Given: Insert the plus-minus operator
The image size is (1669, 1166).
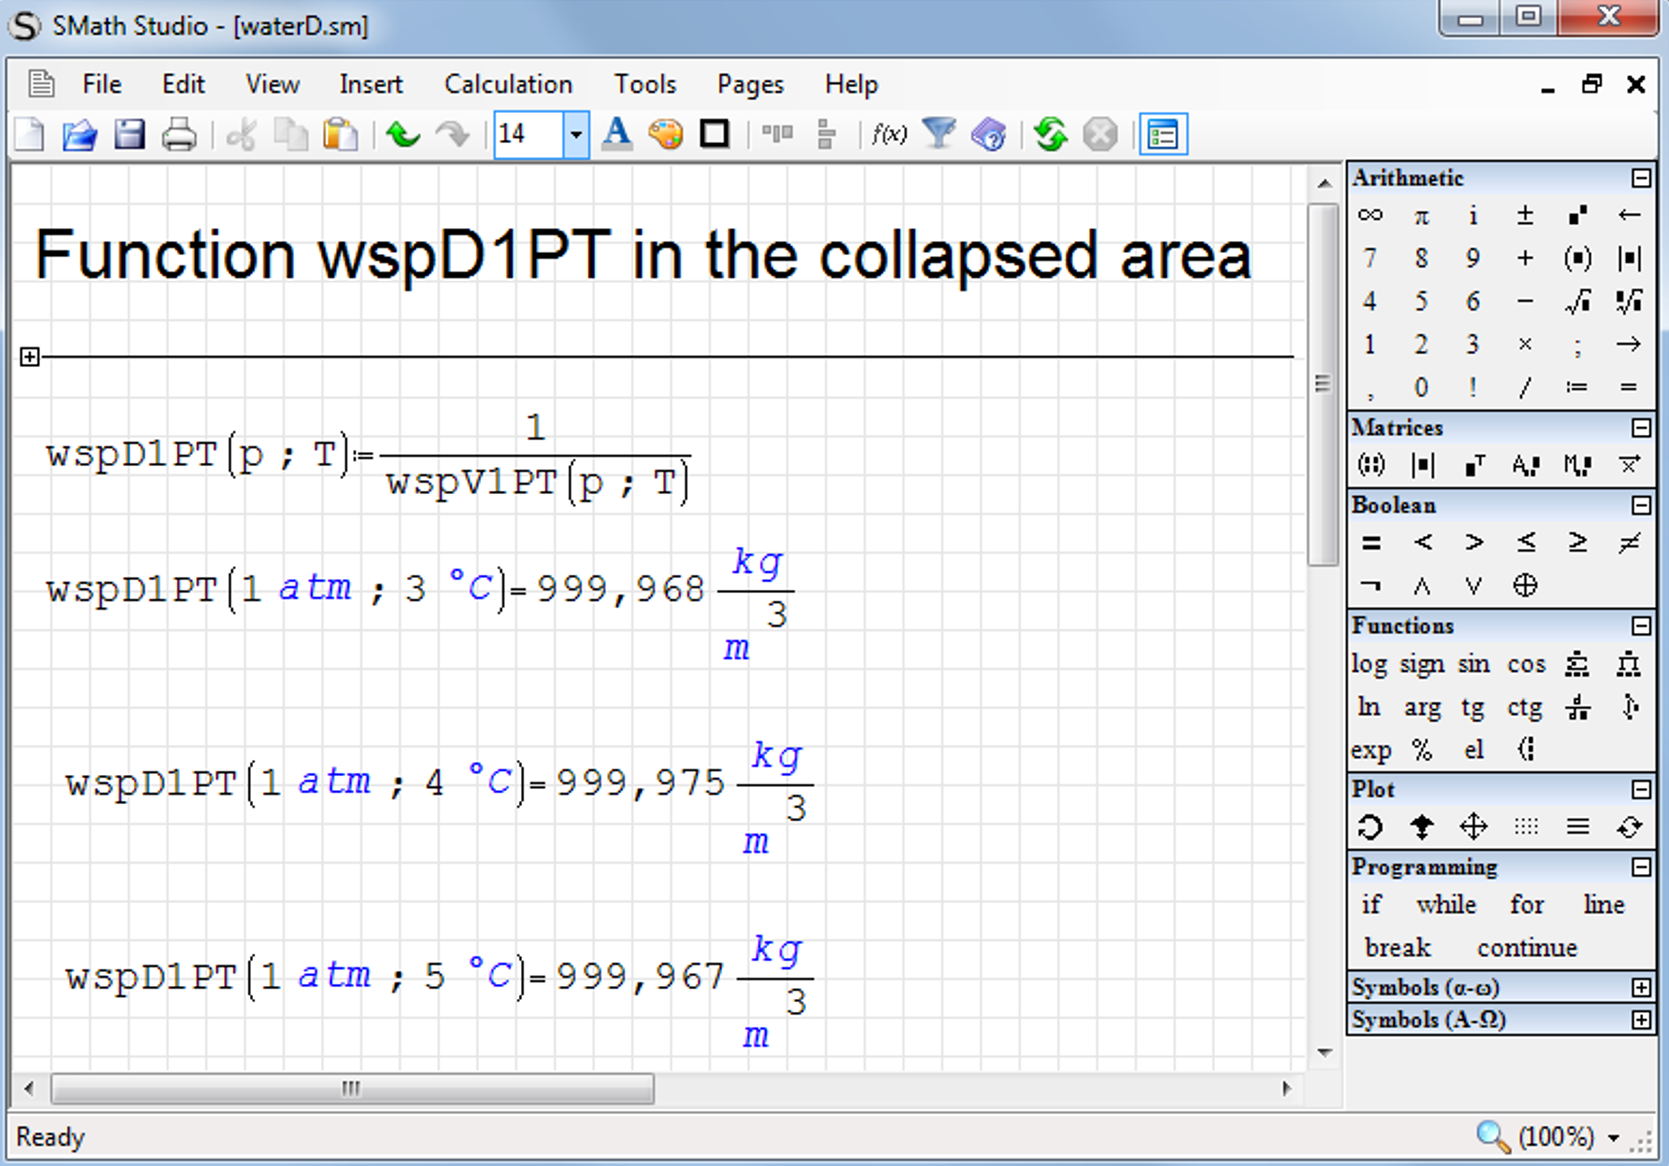Looking at the screenshot, I should [1525, 215].
